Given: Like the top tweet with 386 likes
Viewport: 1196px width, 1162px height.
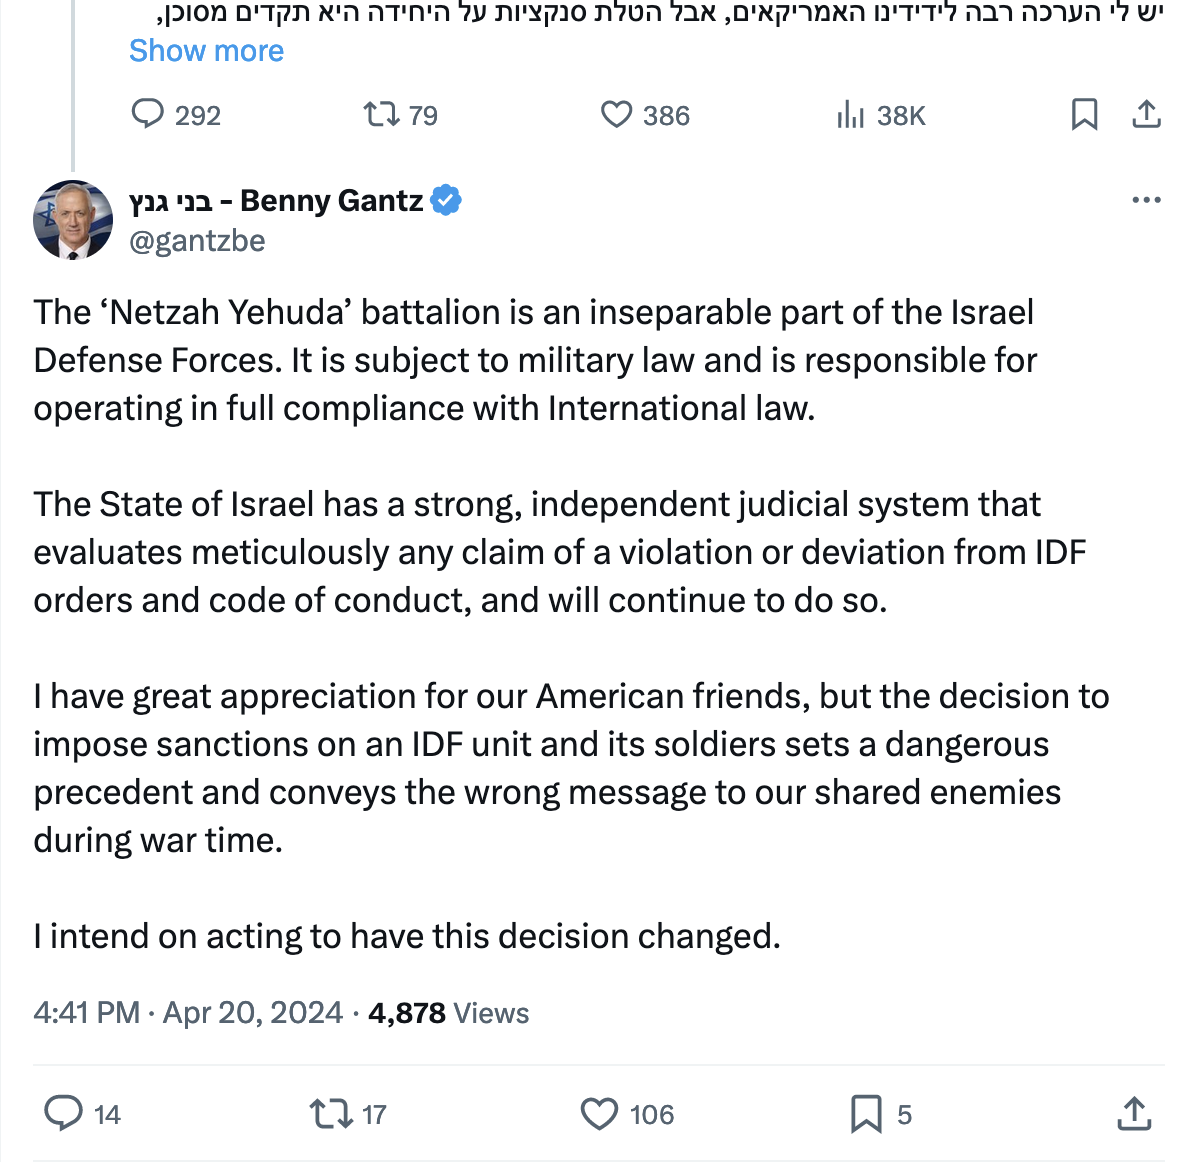Looking at the screenshot, I should [616, 114].
